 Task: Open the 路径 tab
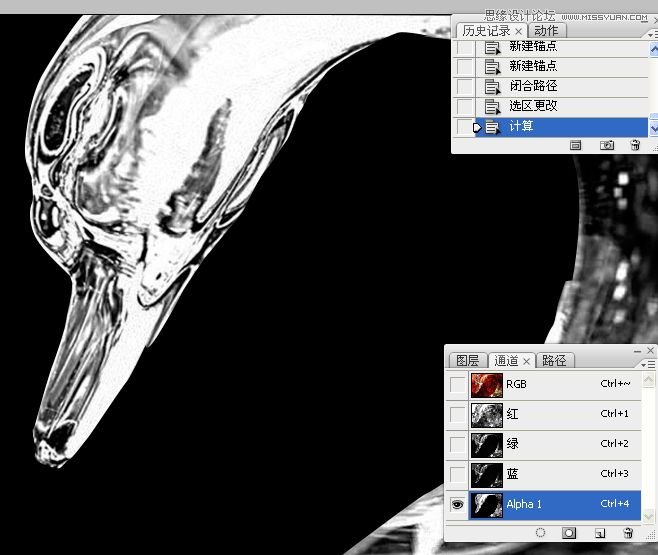[552, 361]
